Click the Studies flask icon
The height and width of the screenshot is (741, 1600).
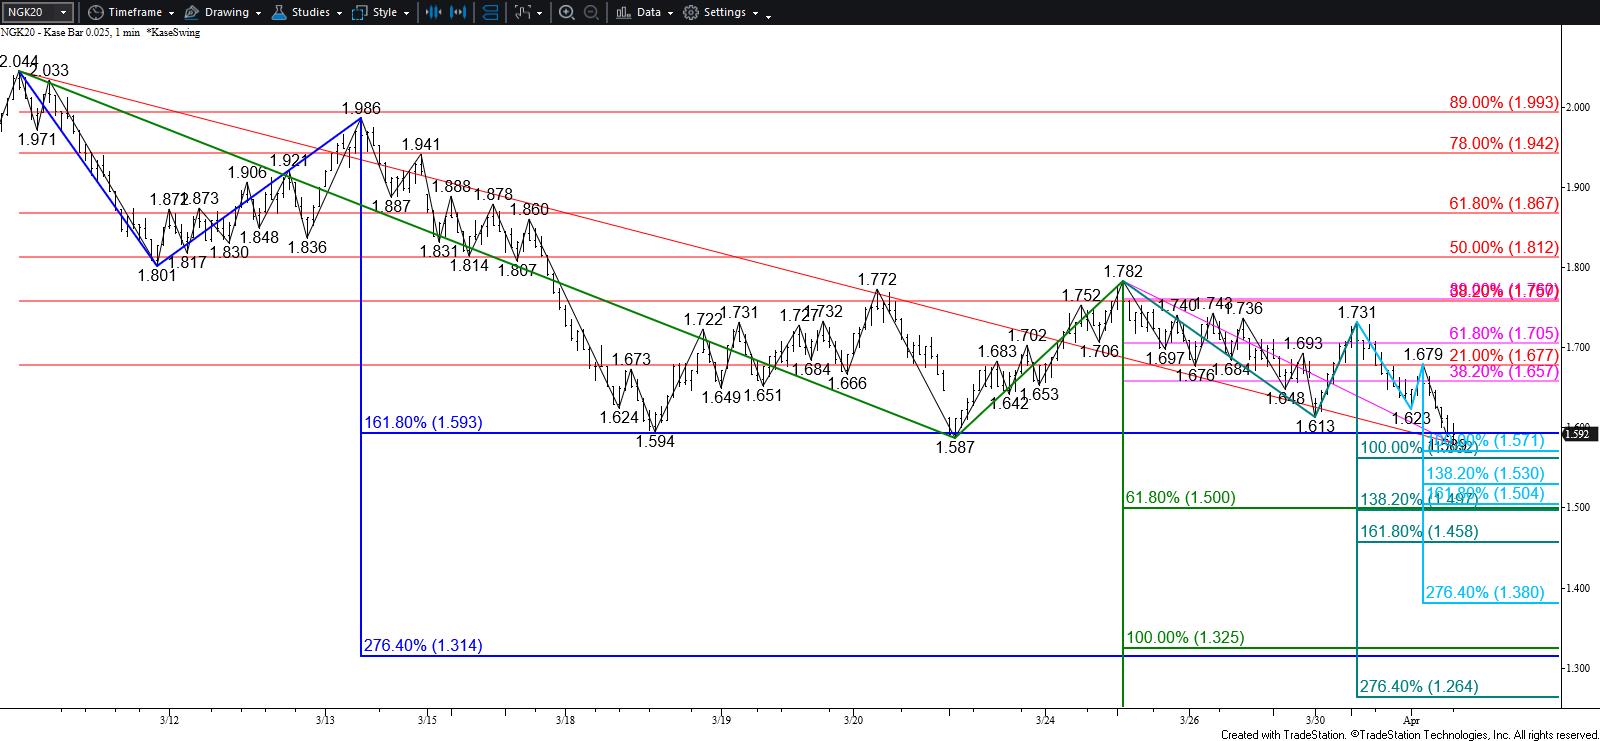click(280, 12)
